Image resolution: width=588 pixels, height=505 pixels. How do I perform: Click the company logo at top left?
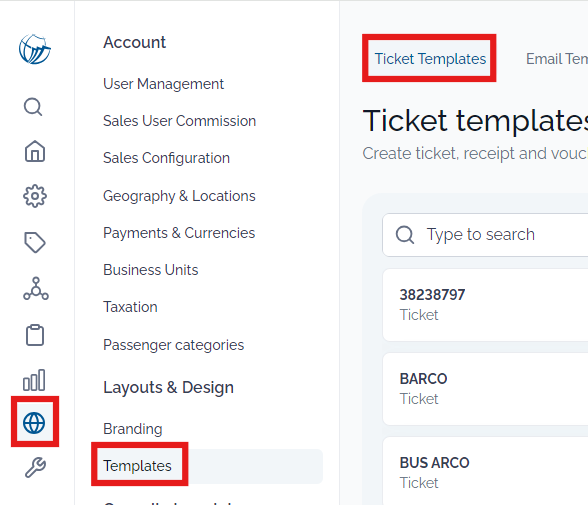pyautogui.click(x=35, y=49)
